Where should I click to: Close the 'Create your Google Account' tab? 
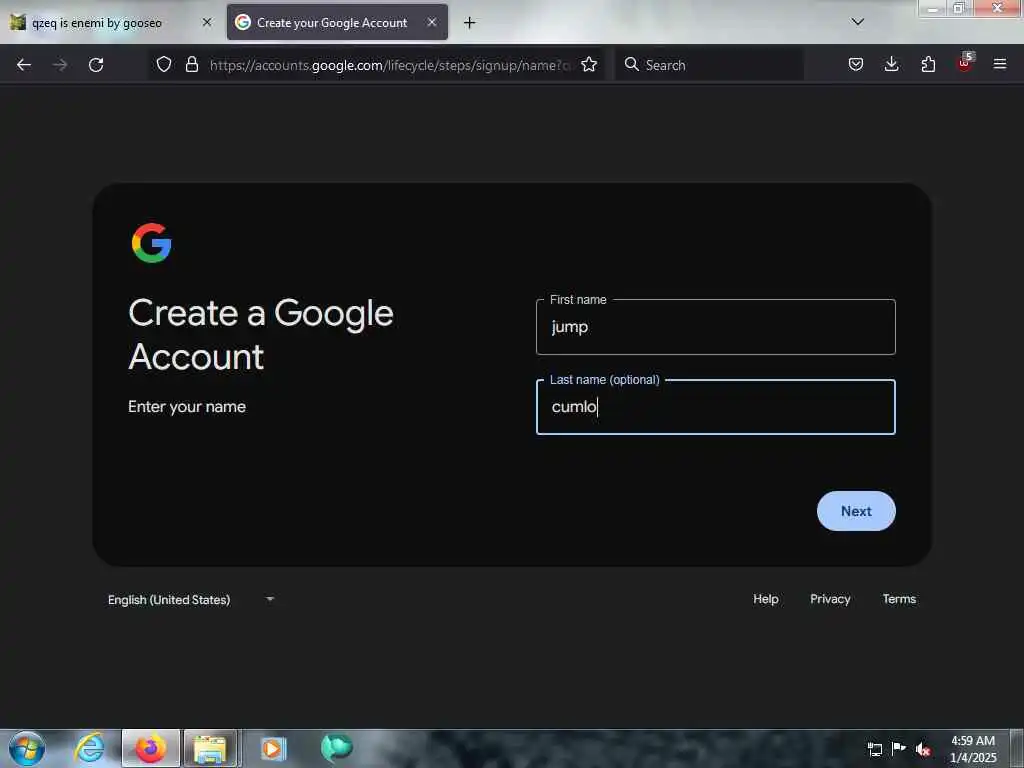[432, 22]
